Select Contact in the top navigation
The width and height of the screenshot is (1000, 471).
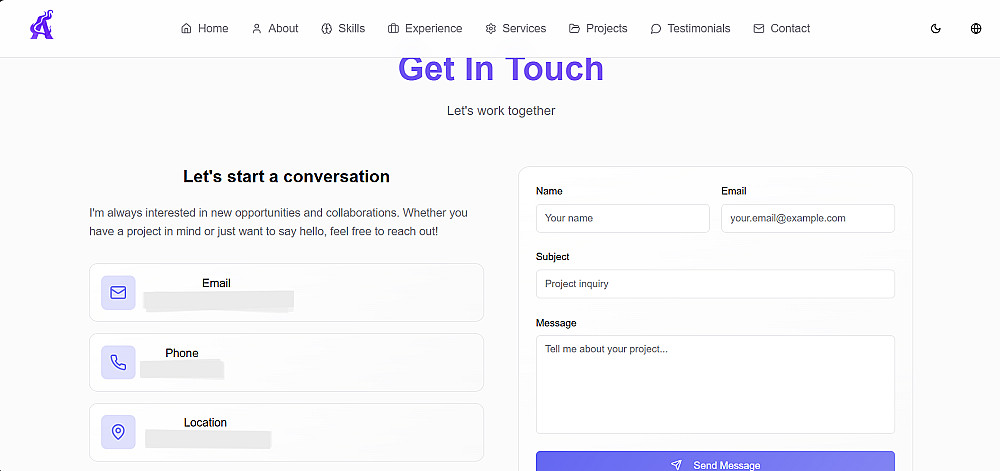781,28
